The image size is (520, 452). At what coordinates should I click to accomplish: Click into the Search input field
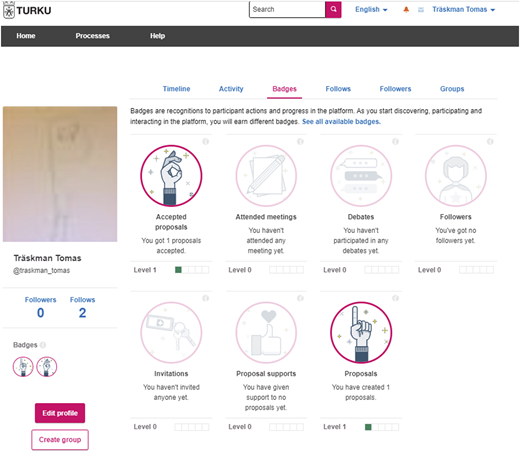tap(287, 9)
